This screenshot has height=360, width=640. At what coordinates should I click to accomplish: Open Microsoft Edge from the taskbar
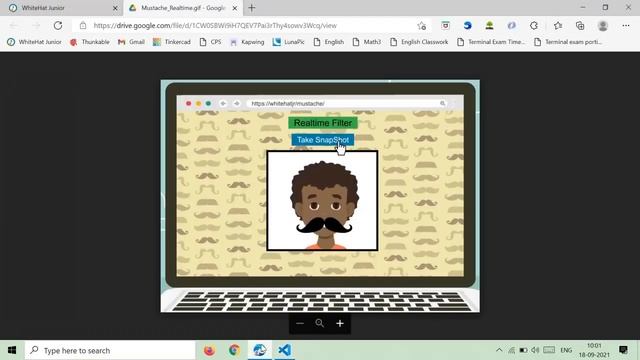click(260, 350)
